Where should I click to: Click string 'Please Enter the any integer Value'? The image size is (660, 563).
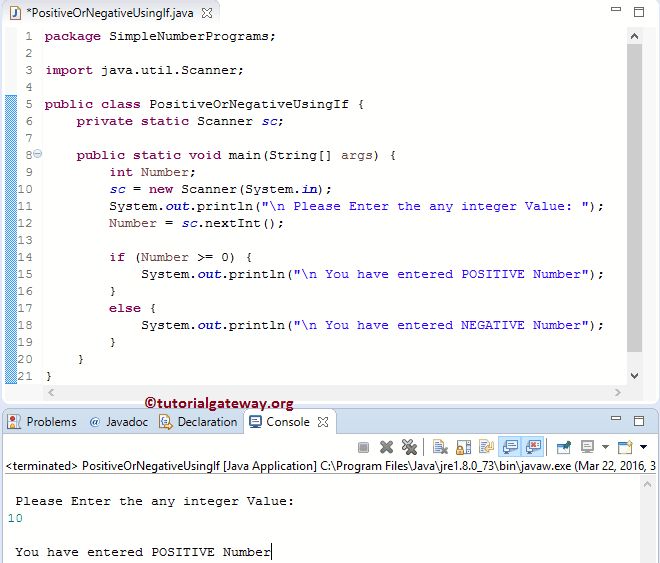pyautogui.click(x=432, y=206)
